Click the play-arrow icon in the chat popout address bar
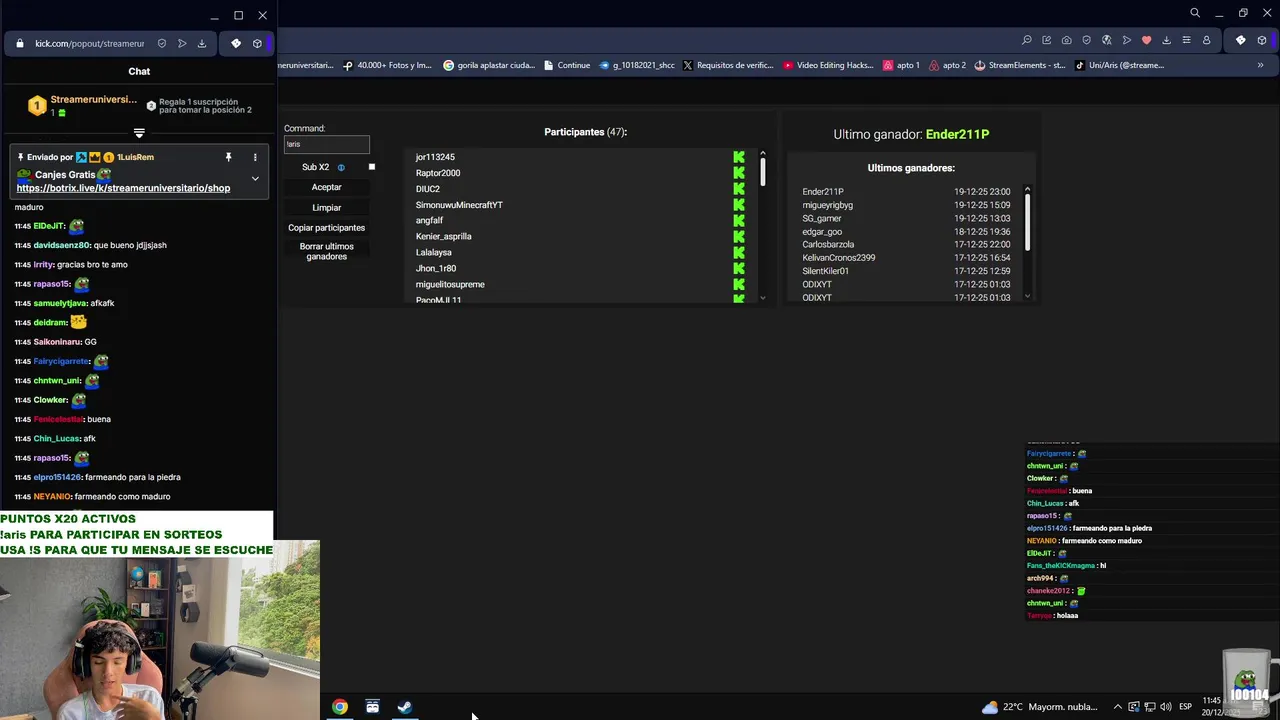The image size is (1280, 720). (x=182, y=43)
